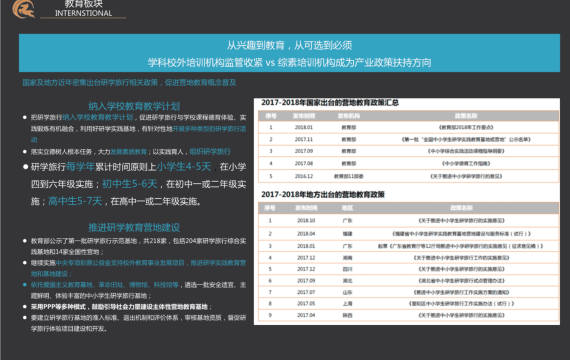
Task: Click 广东 in the 2018.10 row
Action: tap(347, 220)
